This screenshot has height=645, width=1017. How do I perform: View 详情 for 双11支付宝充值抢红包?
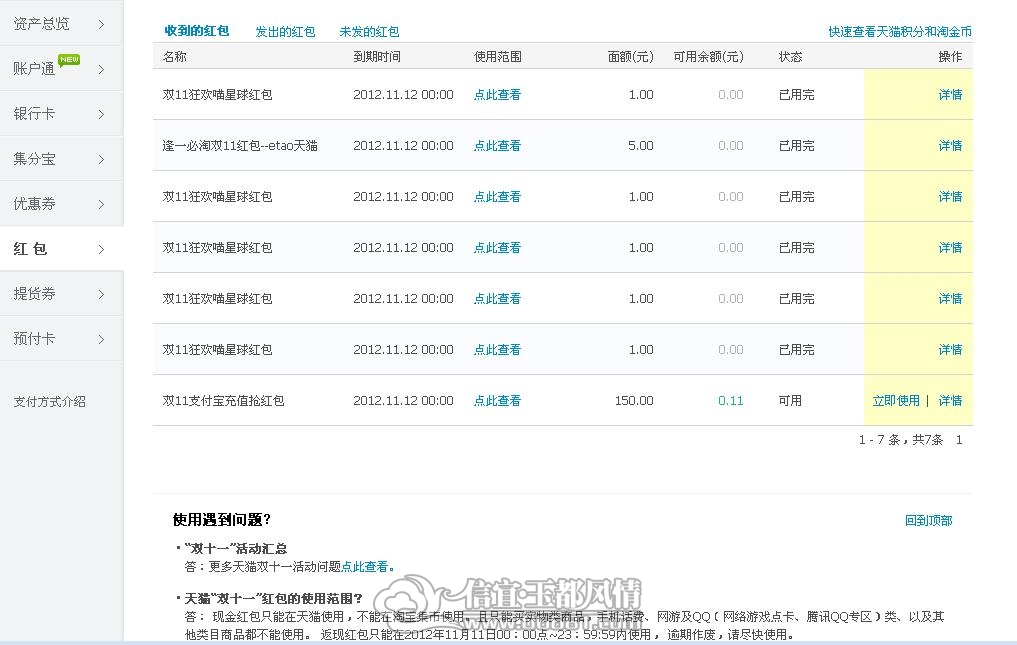[x=950, y=400]
